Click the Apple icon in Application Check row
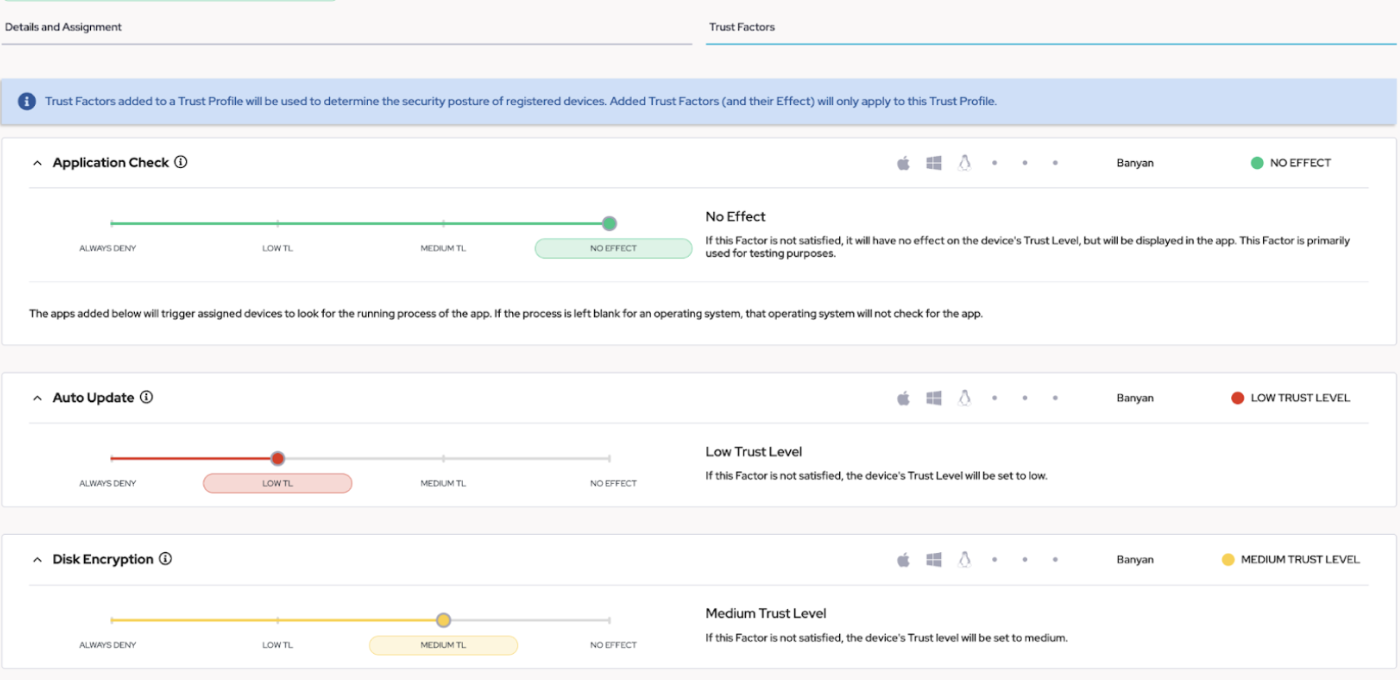 coord(903,163)
